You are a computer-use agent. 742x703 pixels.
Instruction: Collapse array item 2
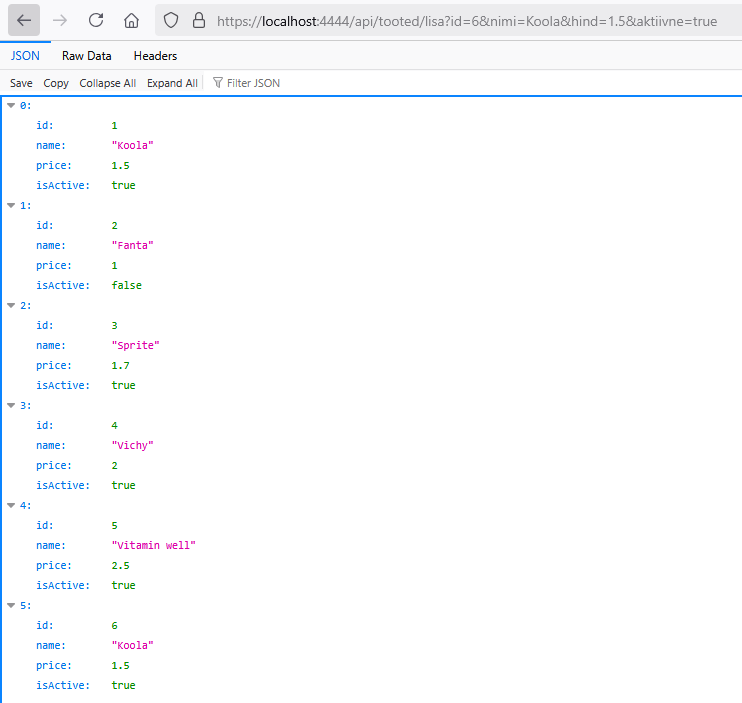[12, 305]
